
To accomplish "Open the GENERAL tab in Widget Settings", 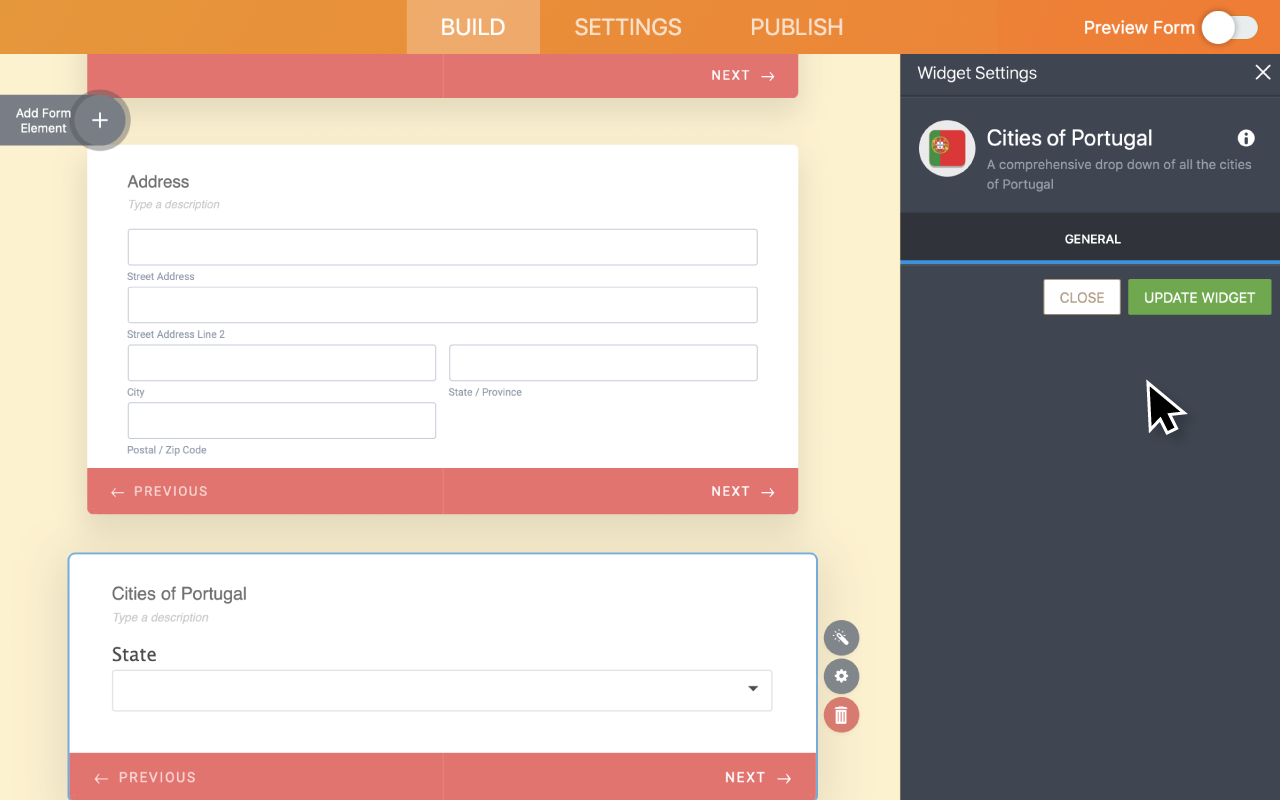I will (x=1092, y=239).
